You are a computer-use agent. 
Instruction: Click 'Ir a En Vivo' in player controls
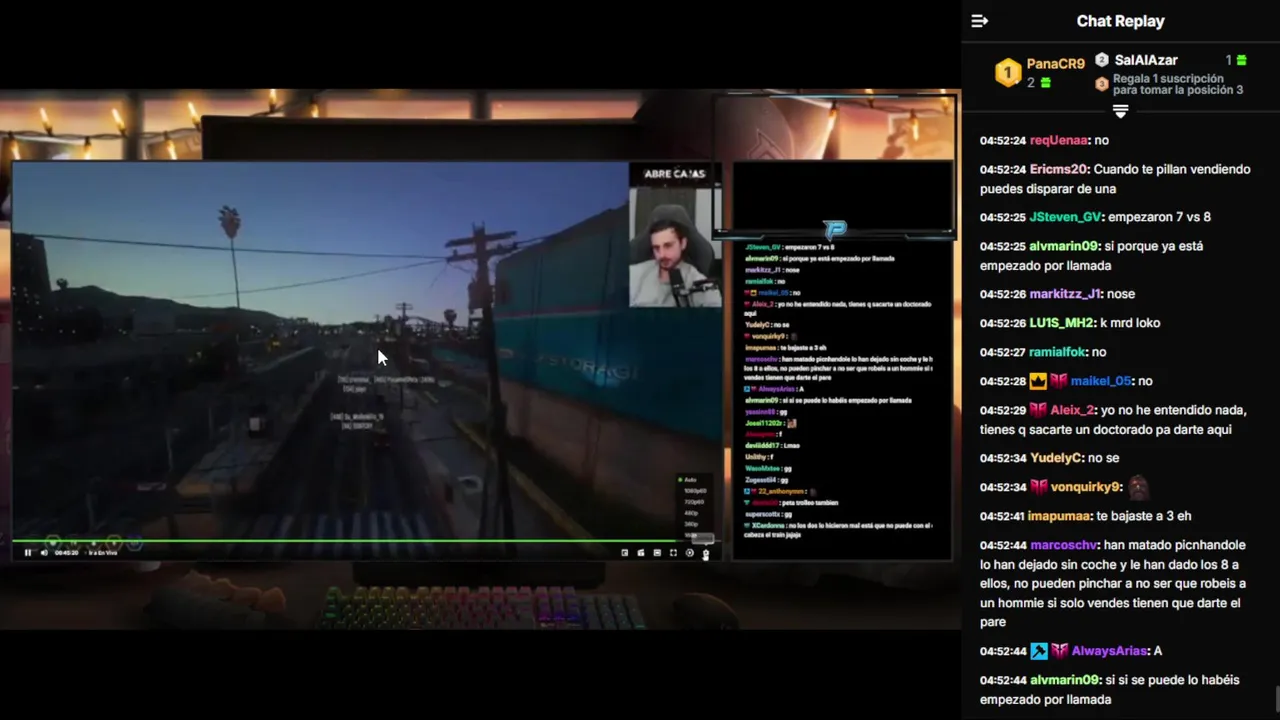[x=103, y=553]
